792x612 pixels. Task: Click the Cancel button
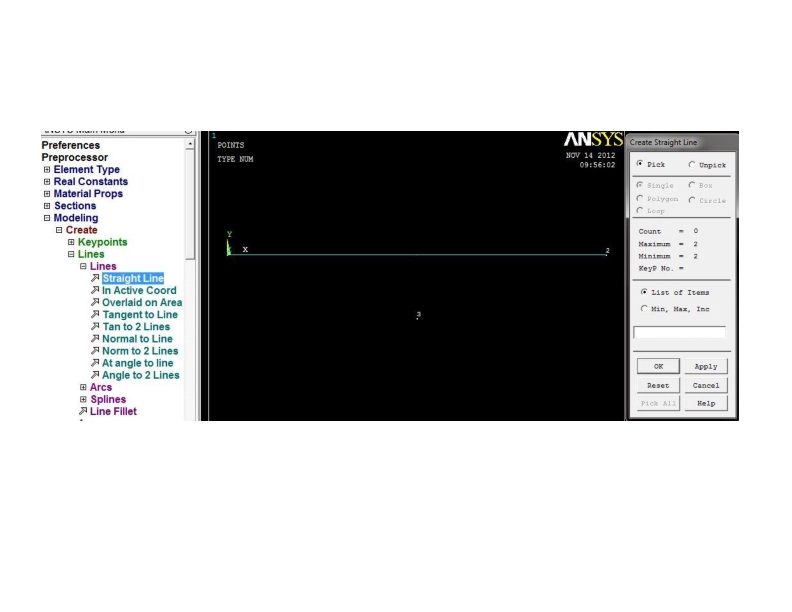(706, 385)
